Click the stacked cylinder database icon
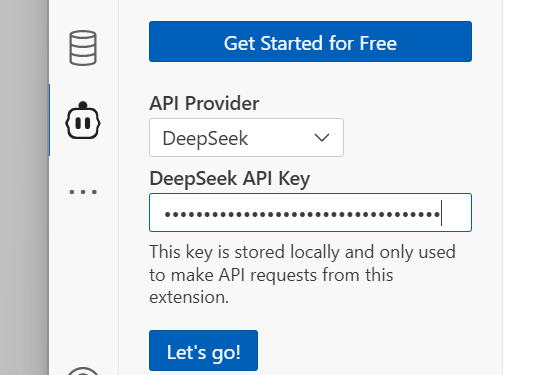Image resolution: width=546 pixels, height=375 pixels. (83, 48)
